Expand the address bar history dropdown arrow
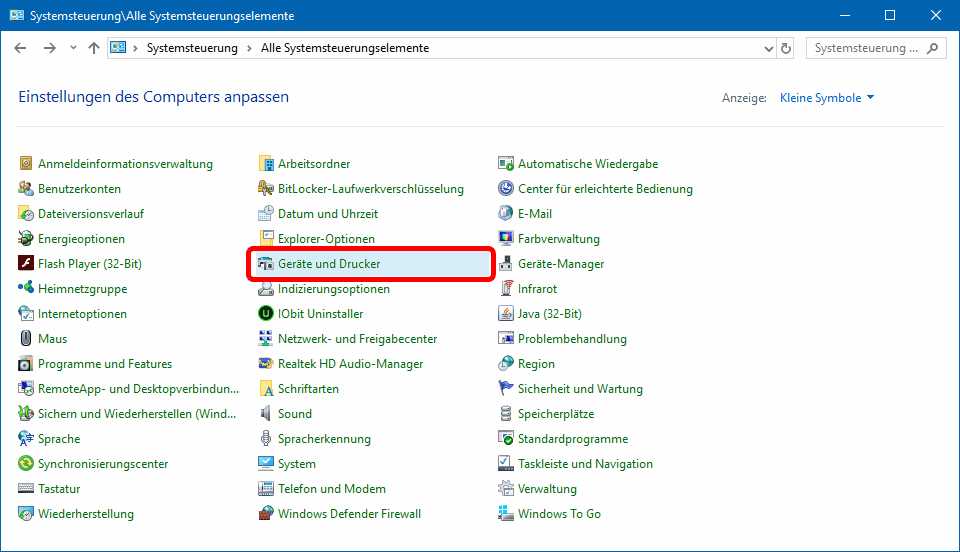 768,48
